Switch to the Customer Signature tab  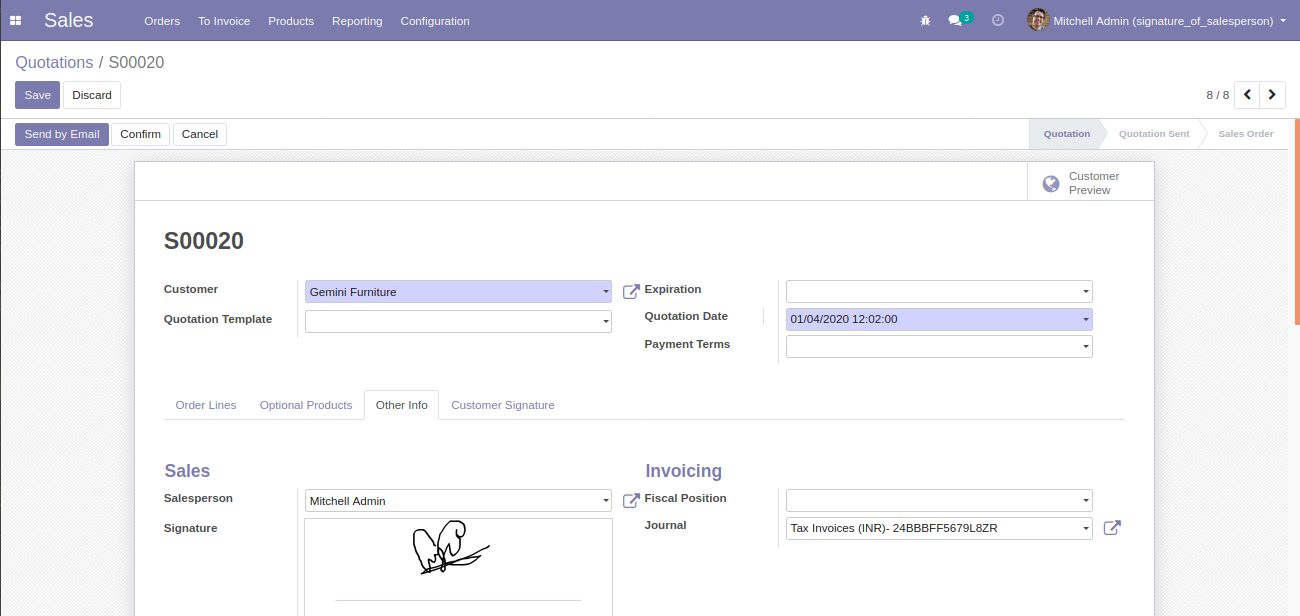(x=503, y=405)
